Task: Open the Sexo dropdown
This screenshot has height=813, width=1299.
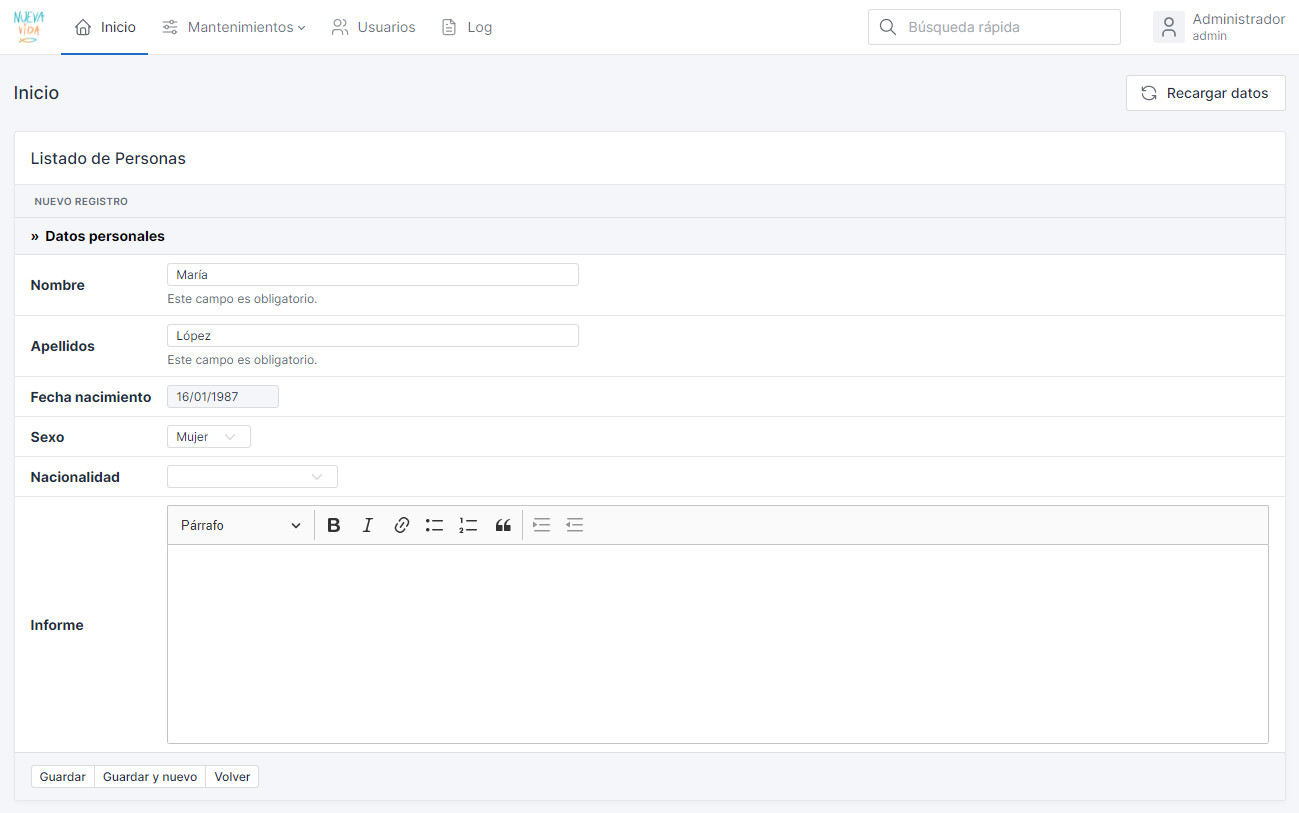Action: 208,437
